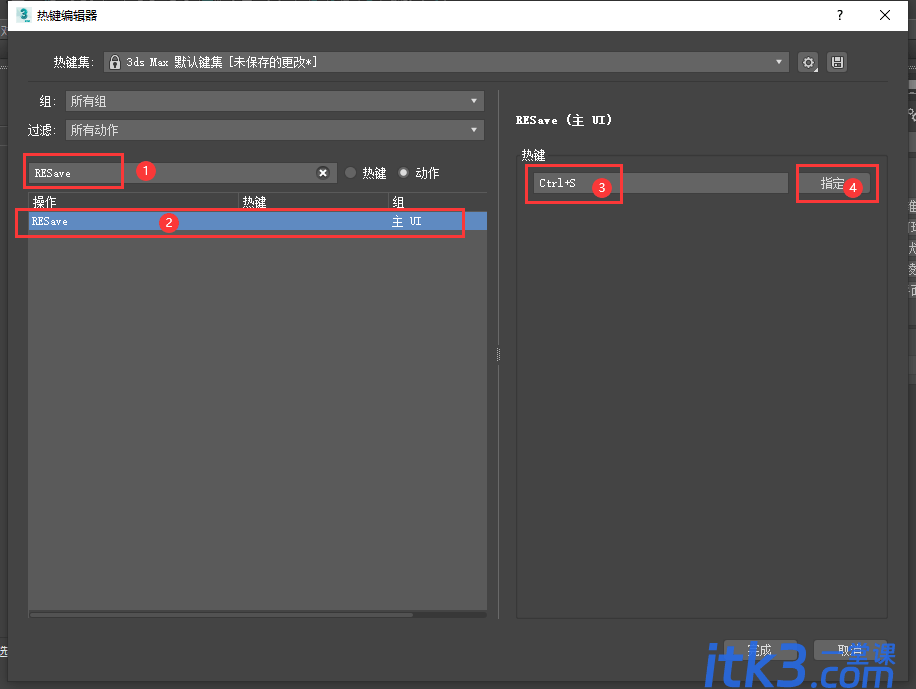Screen dimensions: 916x689
Task: Open hotkey set settings gear
Action: [x=809, y=63]
